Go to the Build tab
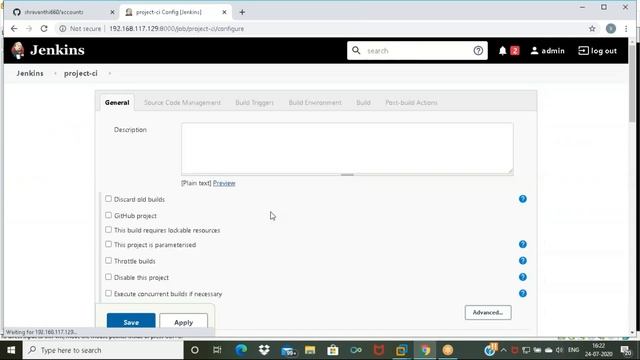 pyautogui.click(x=363, y=102)
